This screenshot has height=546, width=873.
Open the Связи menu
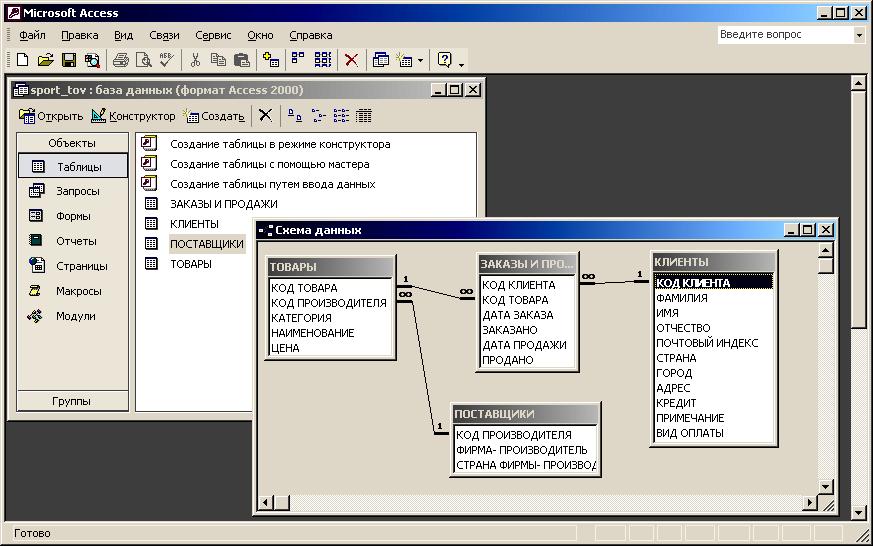pyautogui.click(x=164, y=35)
